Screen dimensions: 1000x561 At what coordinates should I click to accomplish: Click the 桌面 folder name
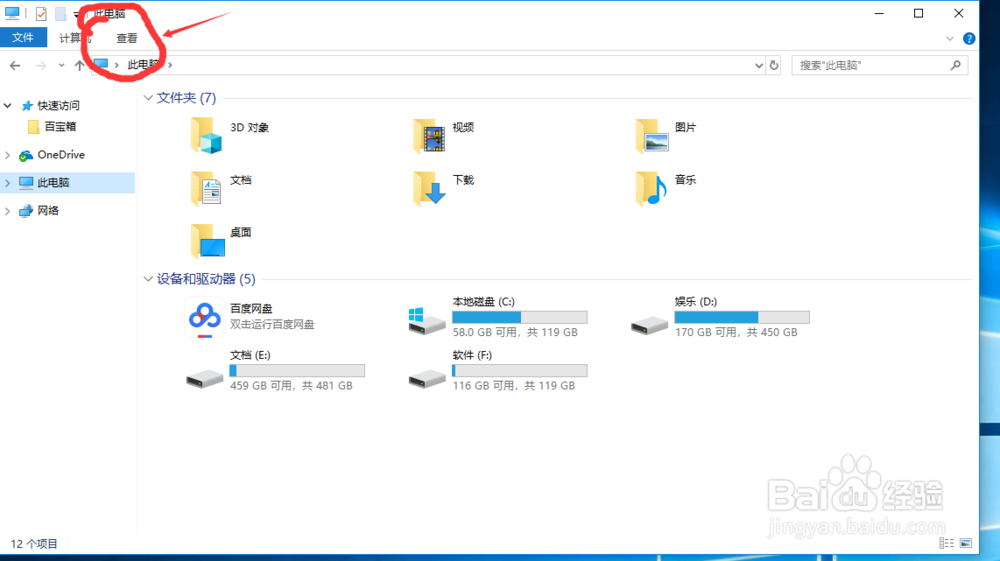coord(240,233)
